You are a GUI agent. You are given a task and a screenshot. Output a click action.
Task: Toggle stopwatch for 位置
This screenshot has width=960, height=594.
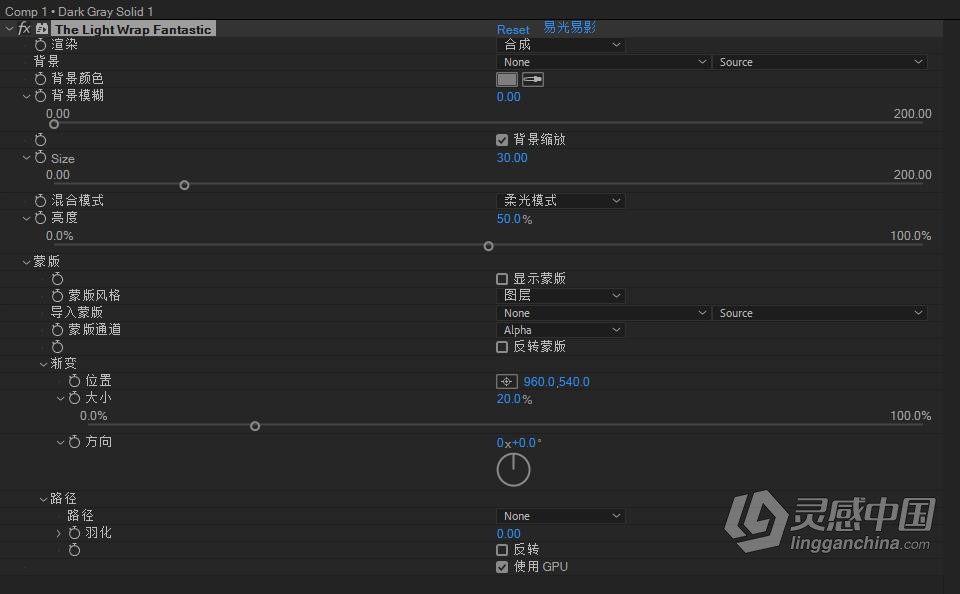pos(75,382)
